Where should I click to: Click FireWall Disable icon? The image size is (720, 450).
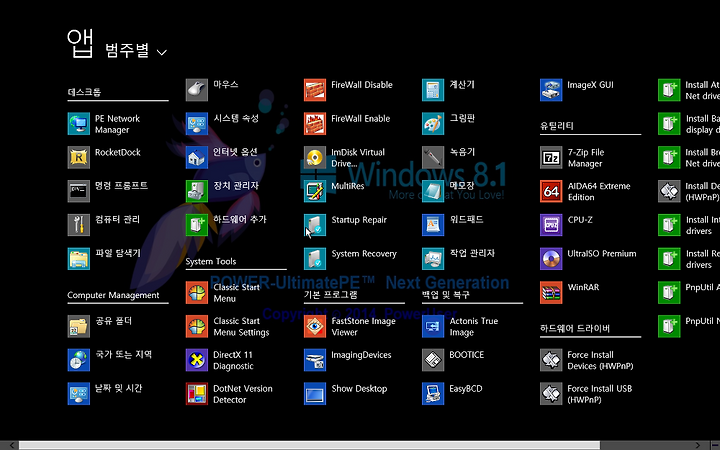(x=315, y=90)
